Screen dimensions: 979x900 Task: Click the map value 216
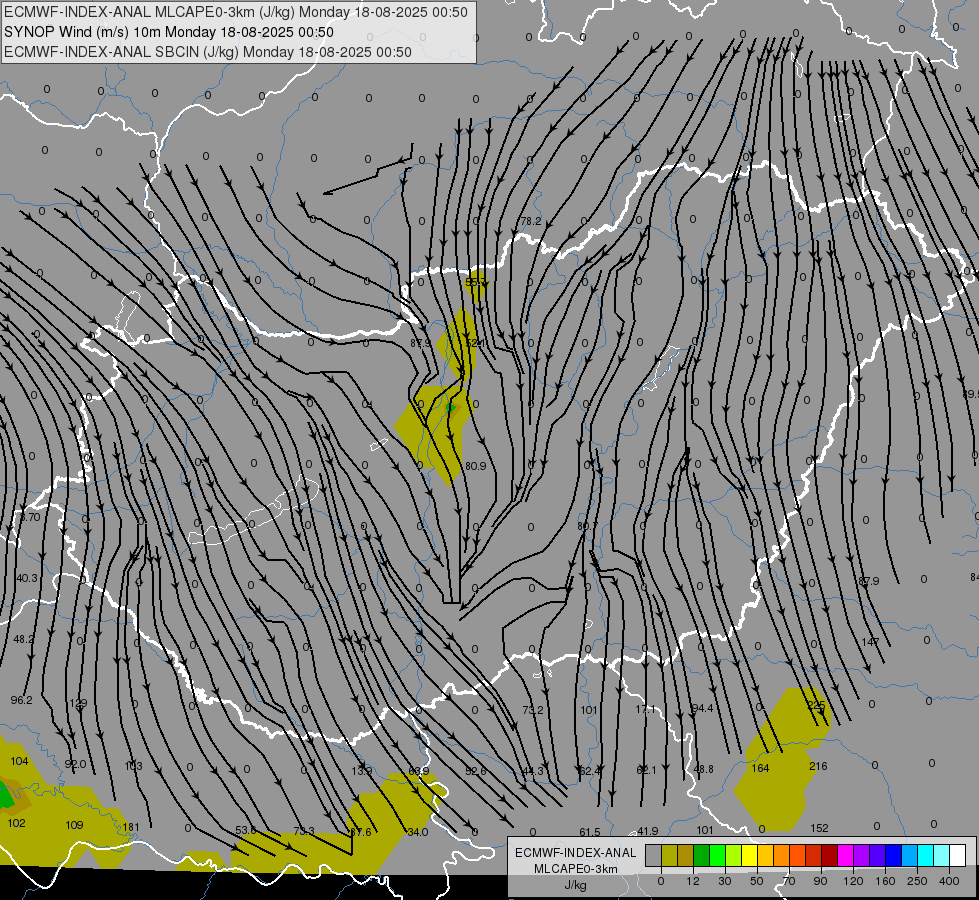pyautogui.click(x=818, y=766)
